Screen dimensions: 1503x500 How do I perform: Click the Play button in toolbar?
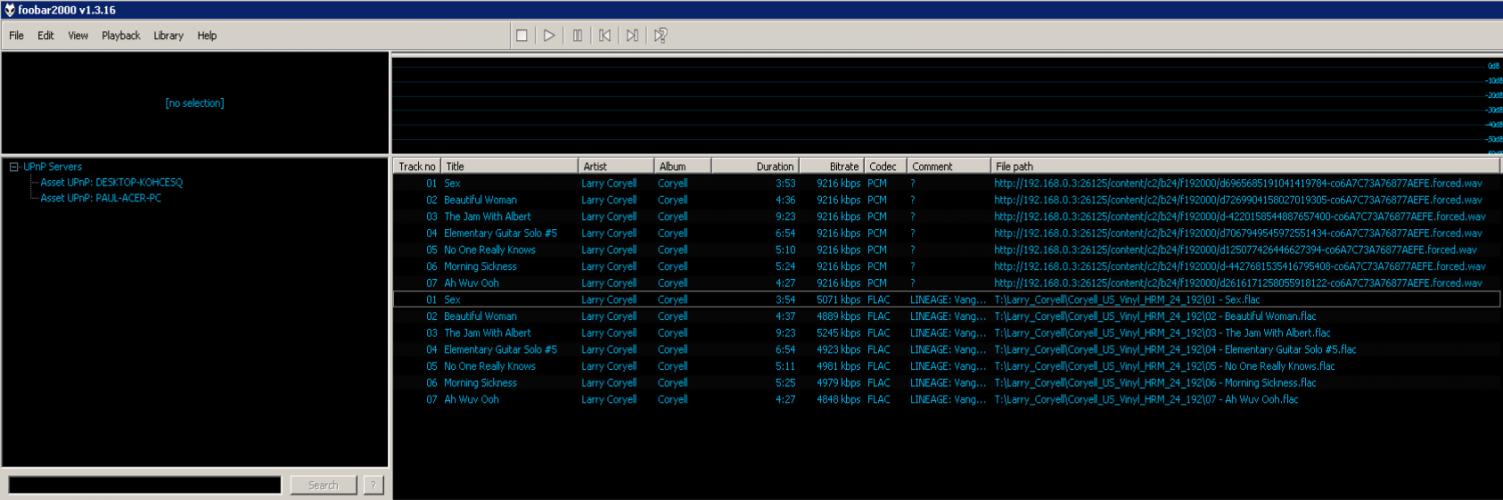[549, 36]
